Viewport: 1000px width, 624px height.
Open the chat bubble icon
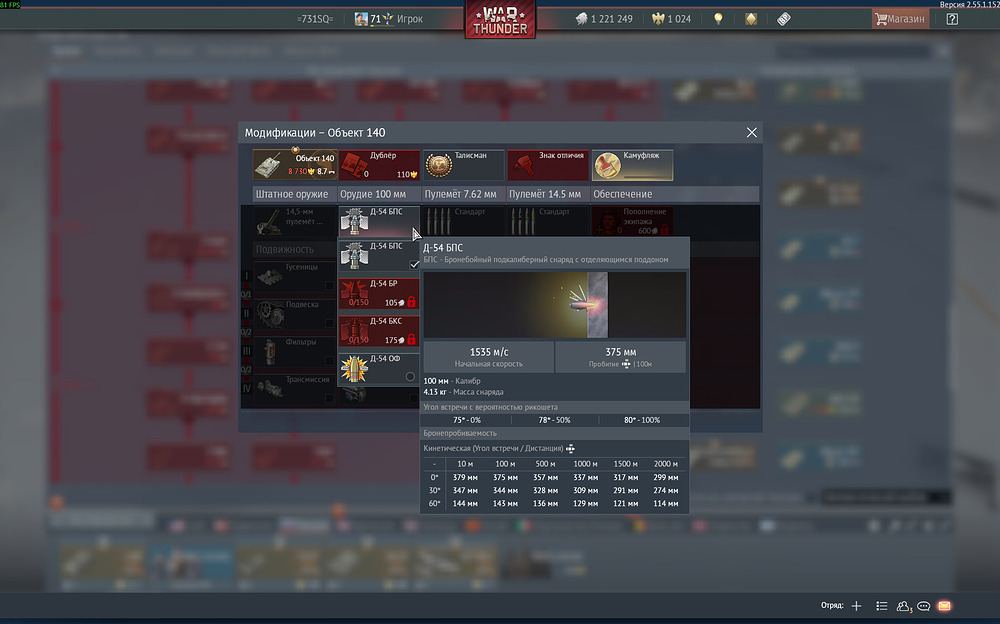[923, 606]
